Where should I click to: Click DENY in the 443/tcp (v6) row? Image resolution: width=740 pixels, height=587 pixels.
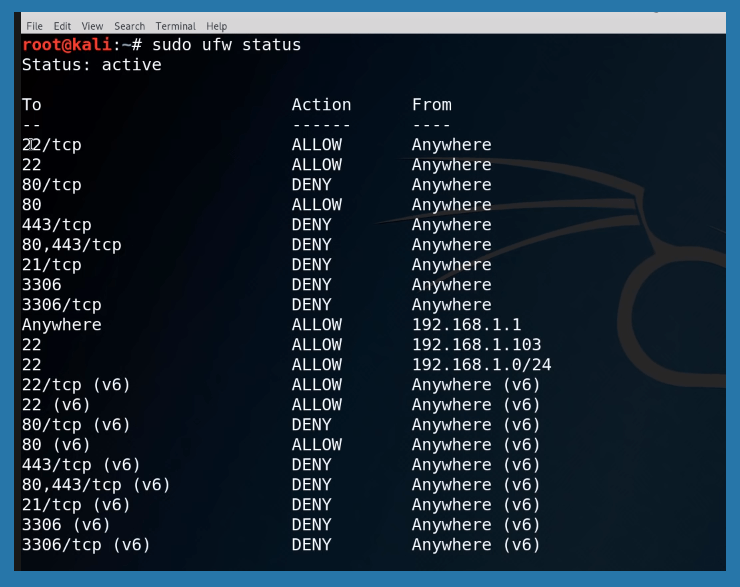click(311, 465)
